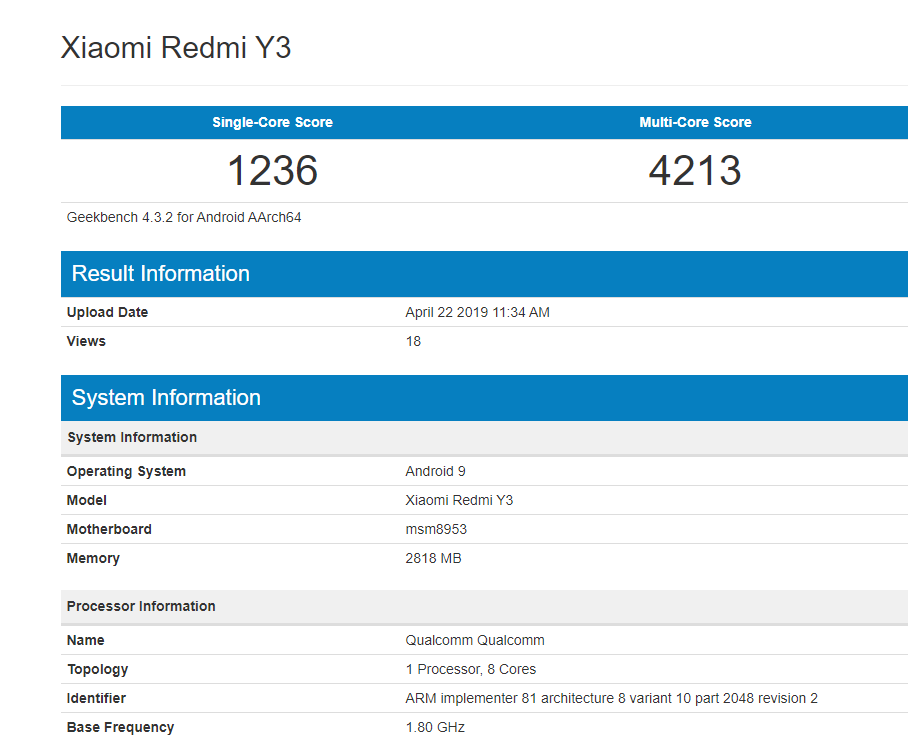Click the 1 Processor, 8 Cores value
This screenshot has width=921, height=750.
[471, 670]
